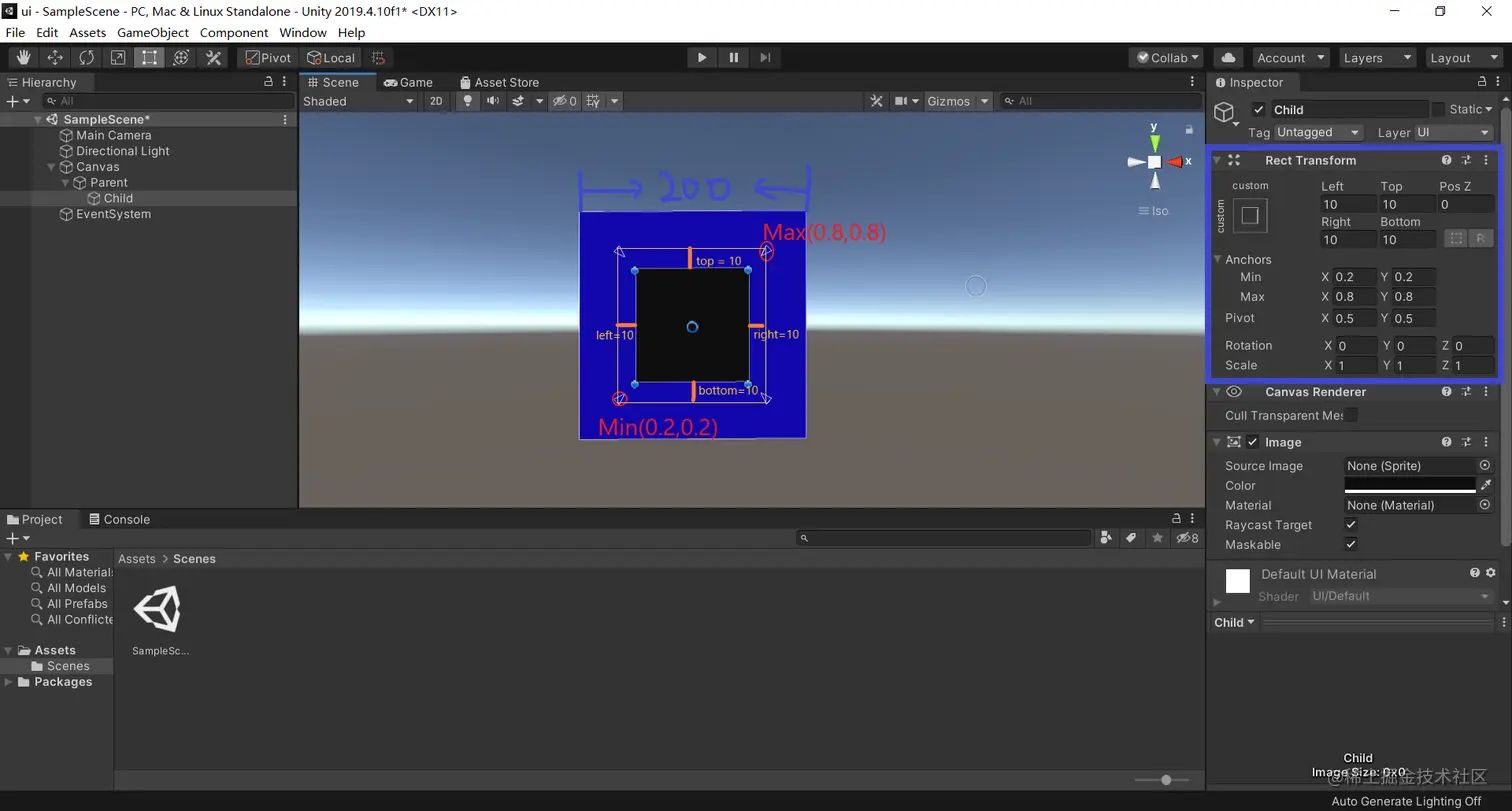Open the Account dropdown
The height and width of the screenshot is (811, 1512).
tap(1290, 58)
